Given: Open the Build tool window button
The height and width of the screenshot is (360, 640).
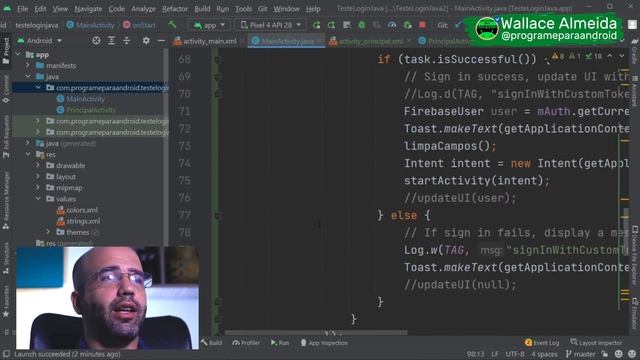Looking at the screenshot, I should pyautogui.click(x=212, y=343).
